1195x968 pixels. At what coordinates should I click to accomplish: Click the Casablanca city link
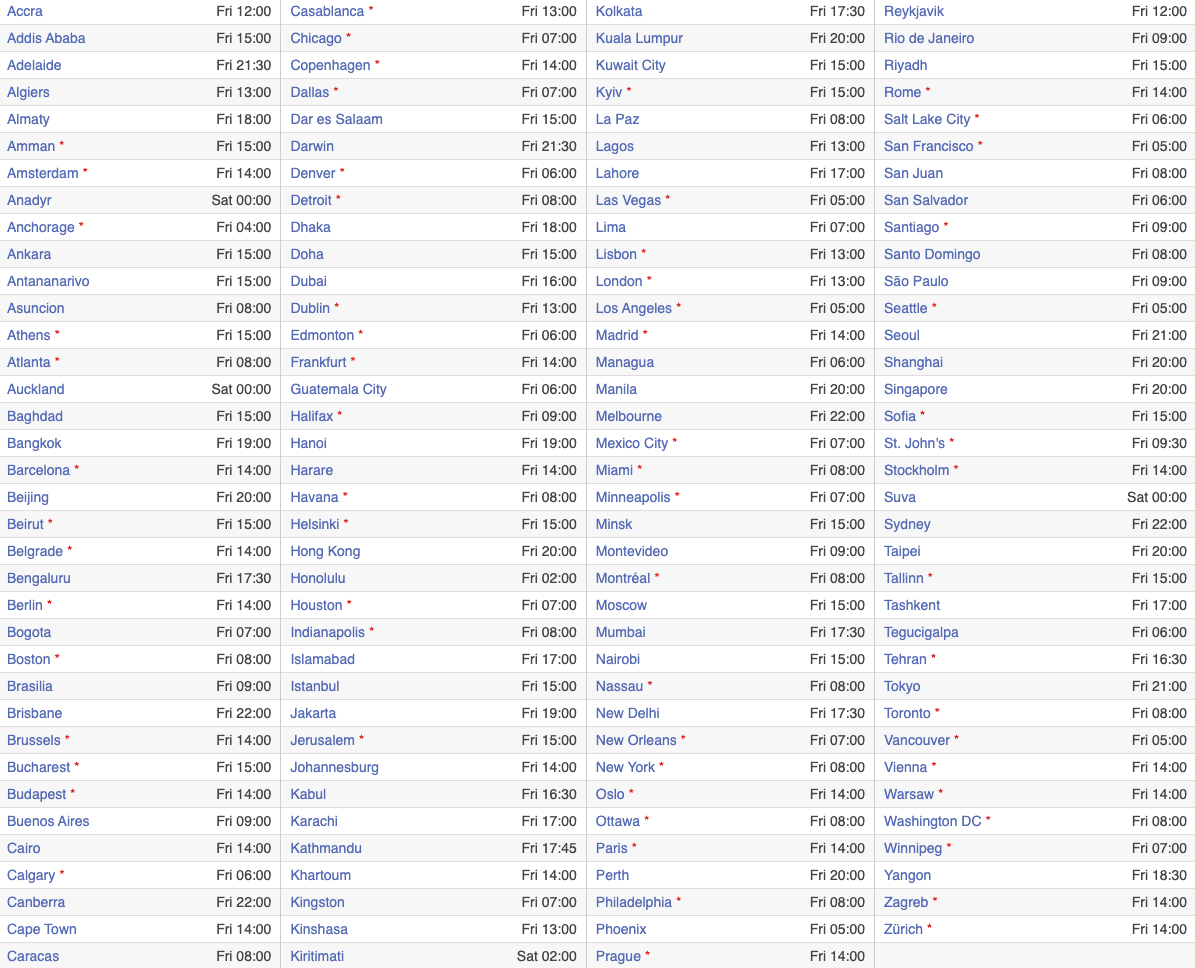click(x=327, y=11)
